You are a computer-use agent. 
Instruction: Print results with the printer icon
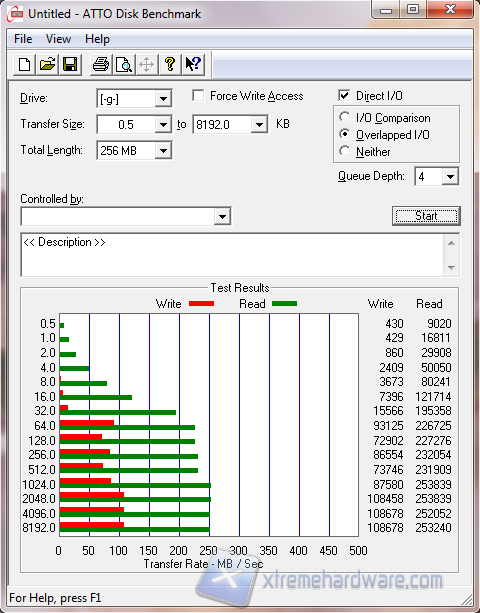coord(101,65)
